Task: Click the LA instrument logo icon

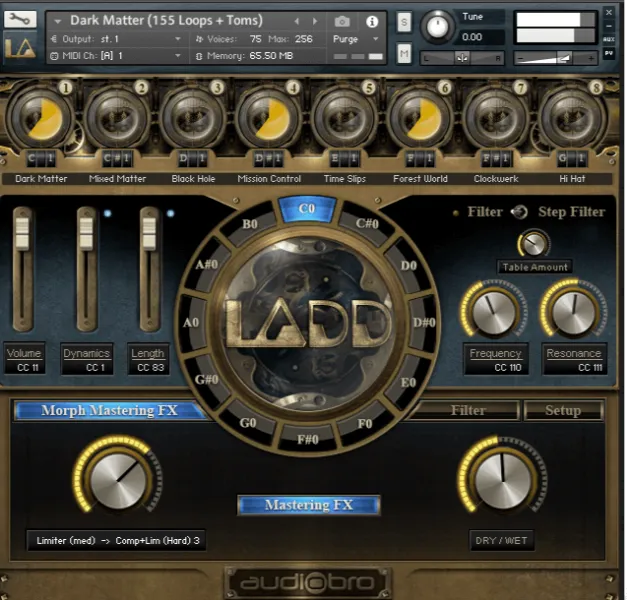Action: tap(20, 48)
